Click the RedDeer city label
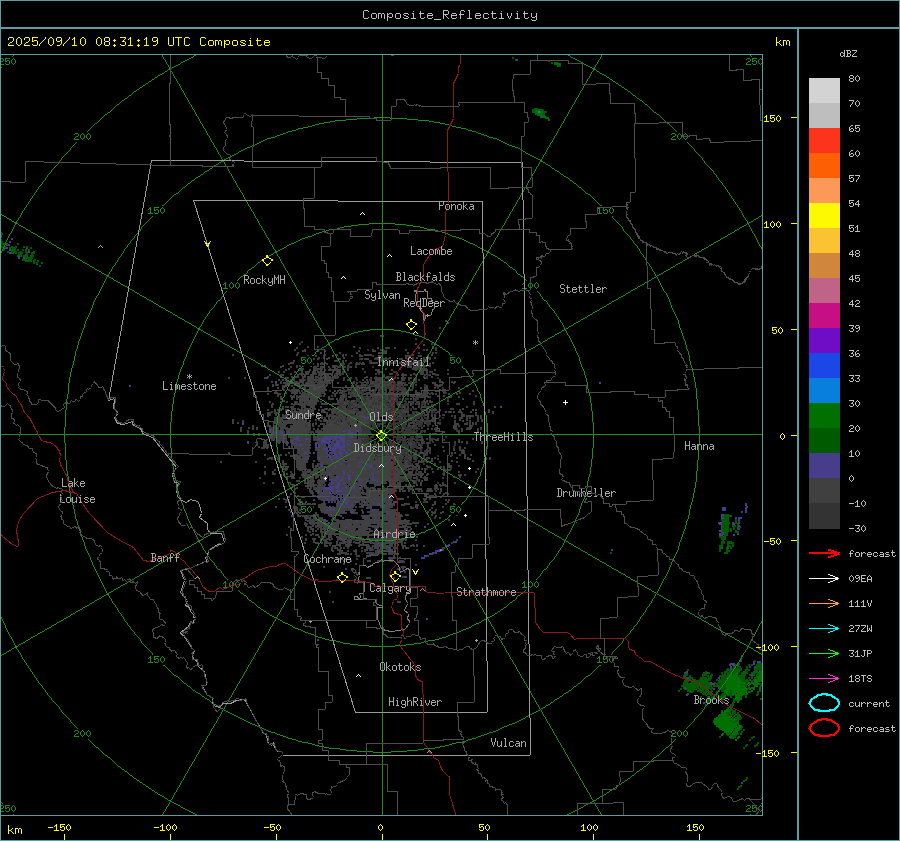 pos(424,303)
